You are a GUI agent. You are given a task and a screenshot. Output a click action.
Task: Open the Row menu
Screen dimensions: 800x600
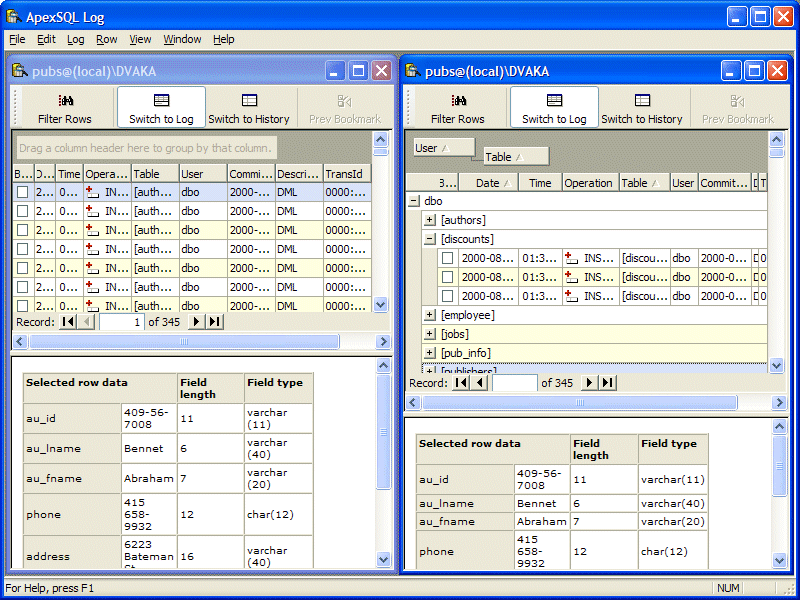pos(107,39)
